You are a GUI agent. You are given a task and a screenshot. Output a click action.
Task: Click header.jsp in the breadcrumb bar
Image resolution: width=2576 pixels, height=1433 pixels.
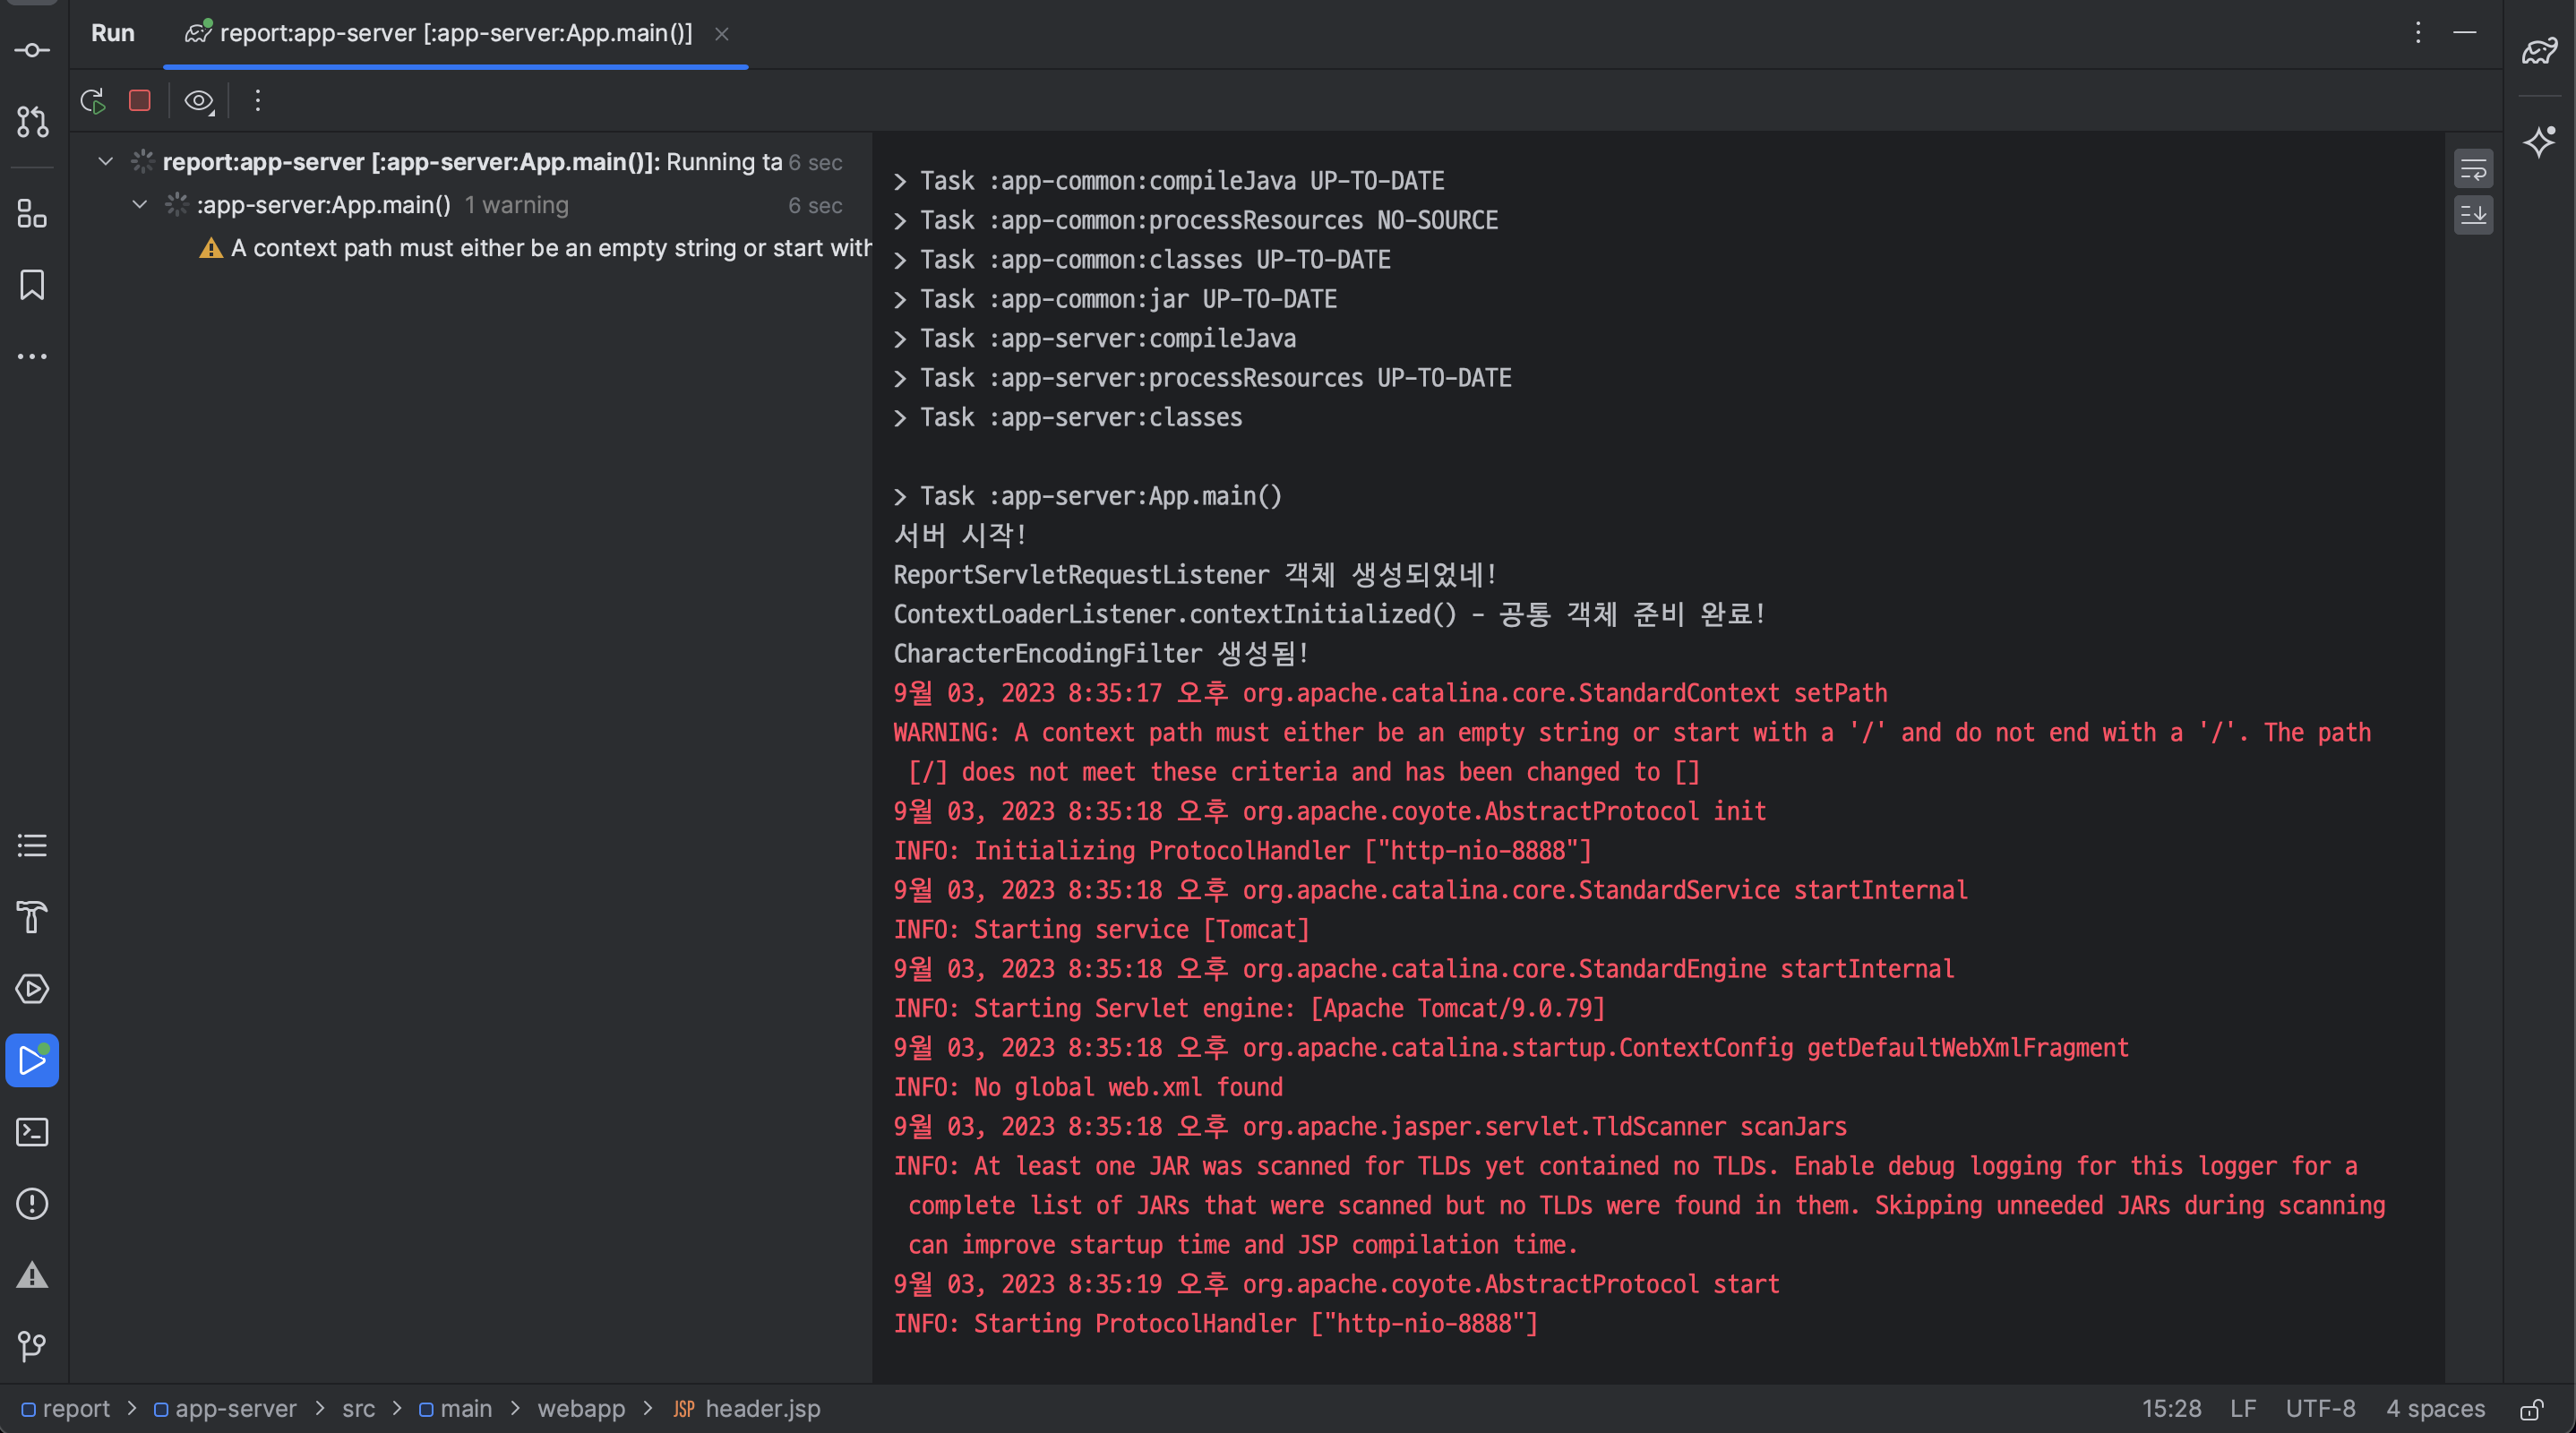tap(762, 1408)
